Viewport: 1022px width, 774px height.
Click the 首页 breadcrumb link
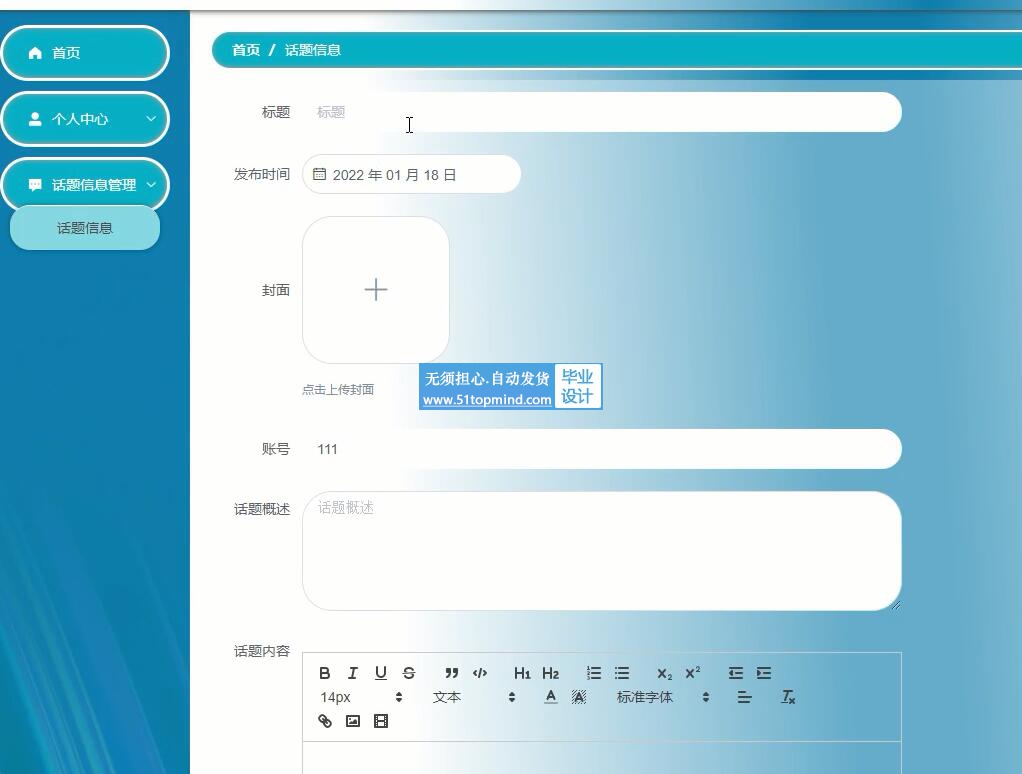click(246, 50)
